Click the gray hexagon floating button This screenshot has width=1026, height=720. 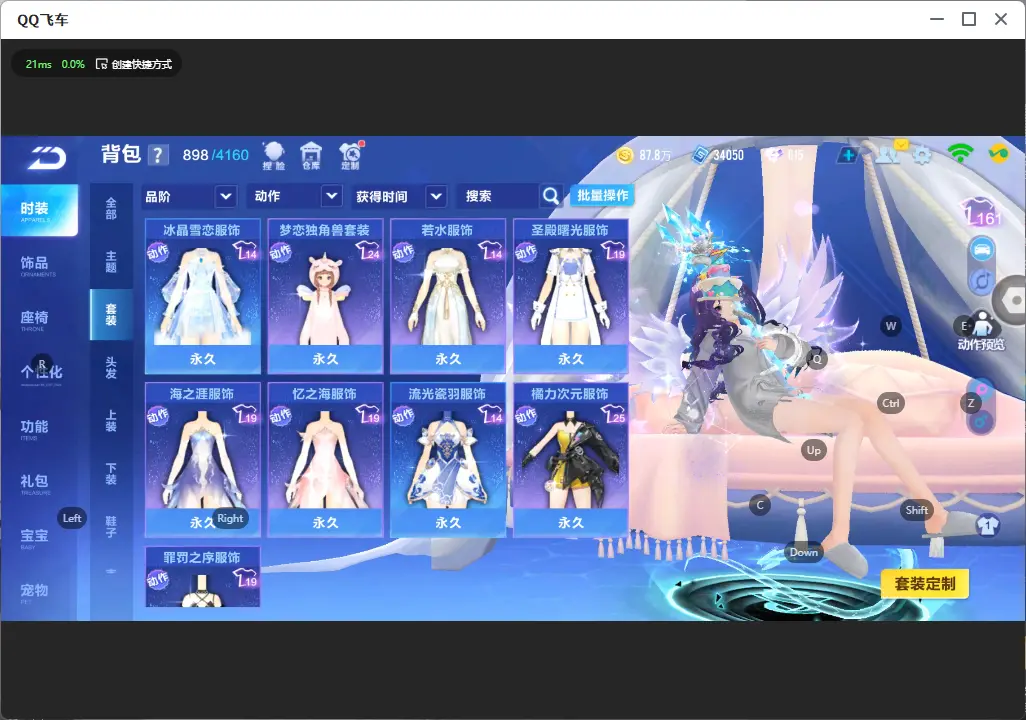point(1010,301)
